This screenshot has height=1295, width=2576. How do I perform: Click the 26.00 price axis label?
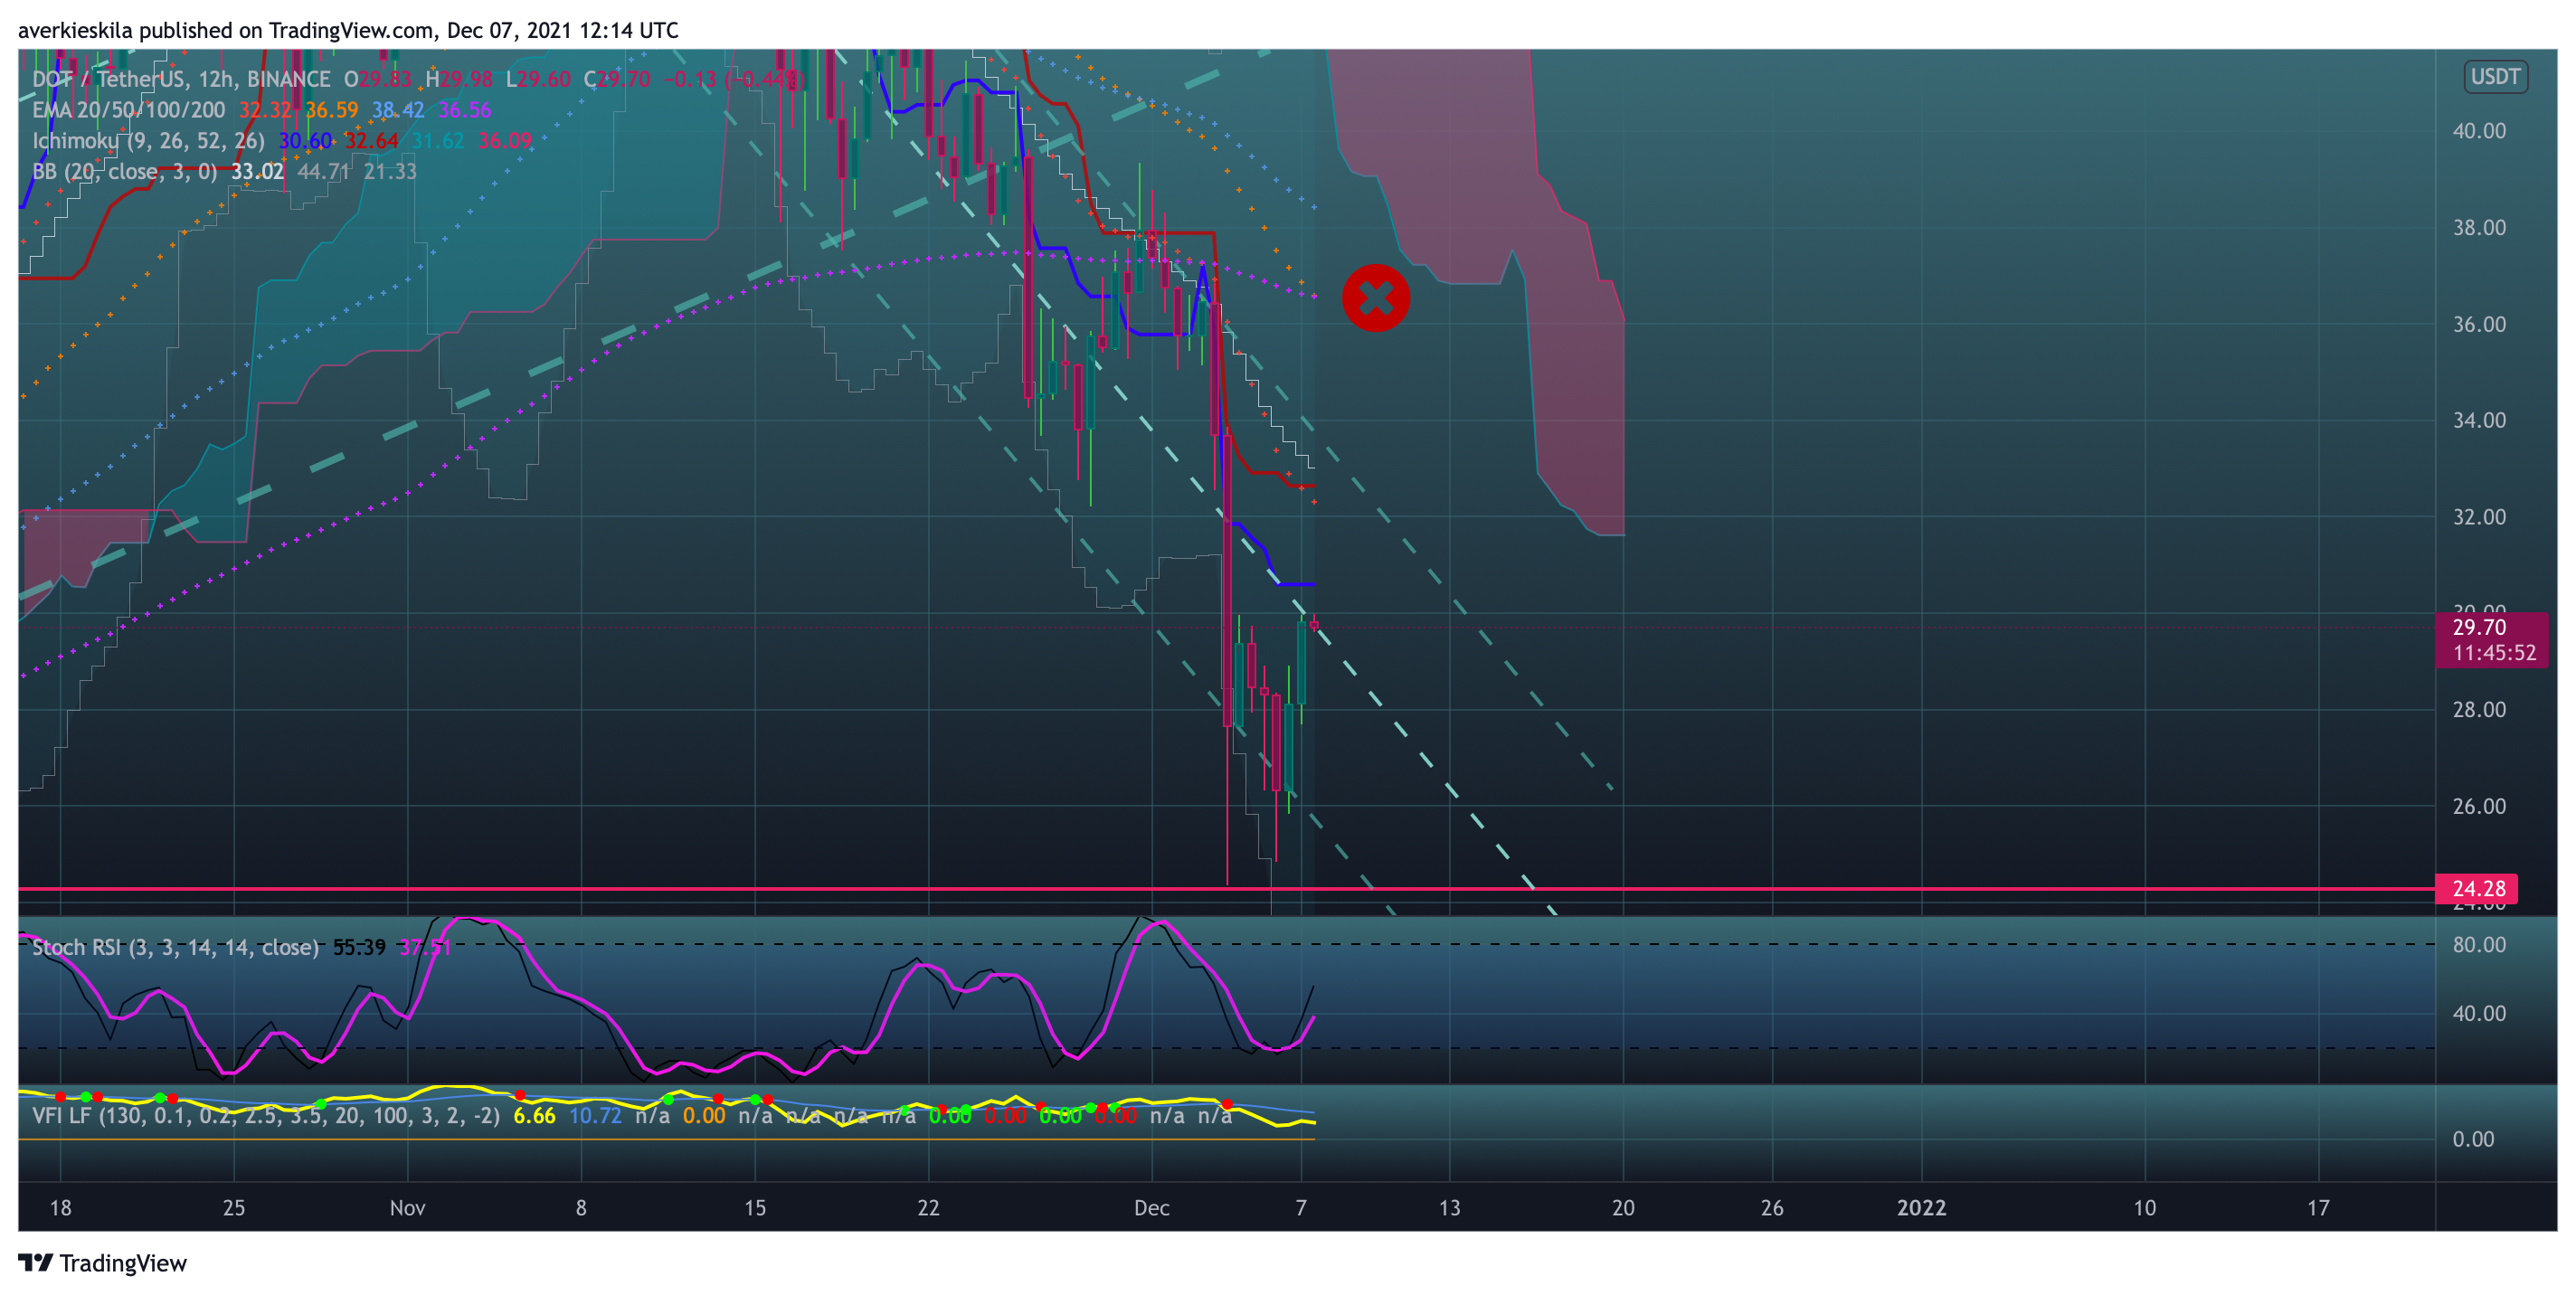click(x=2479, y=806)
